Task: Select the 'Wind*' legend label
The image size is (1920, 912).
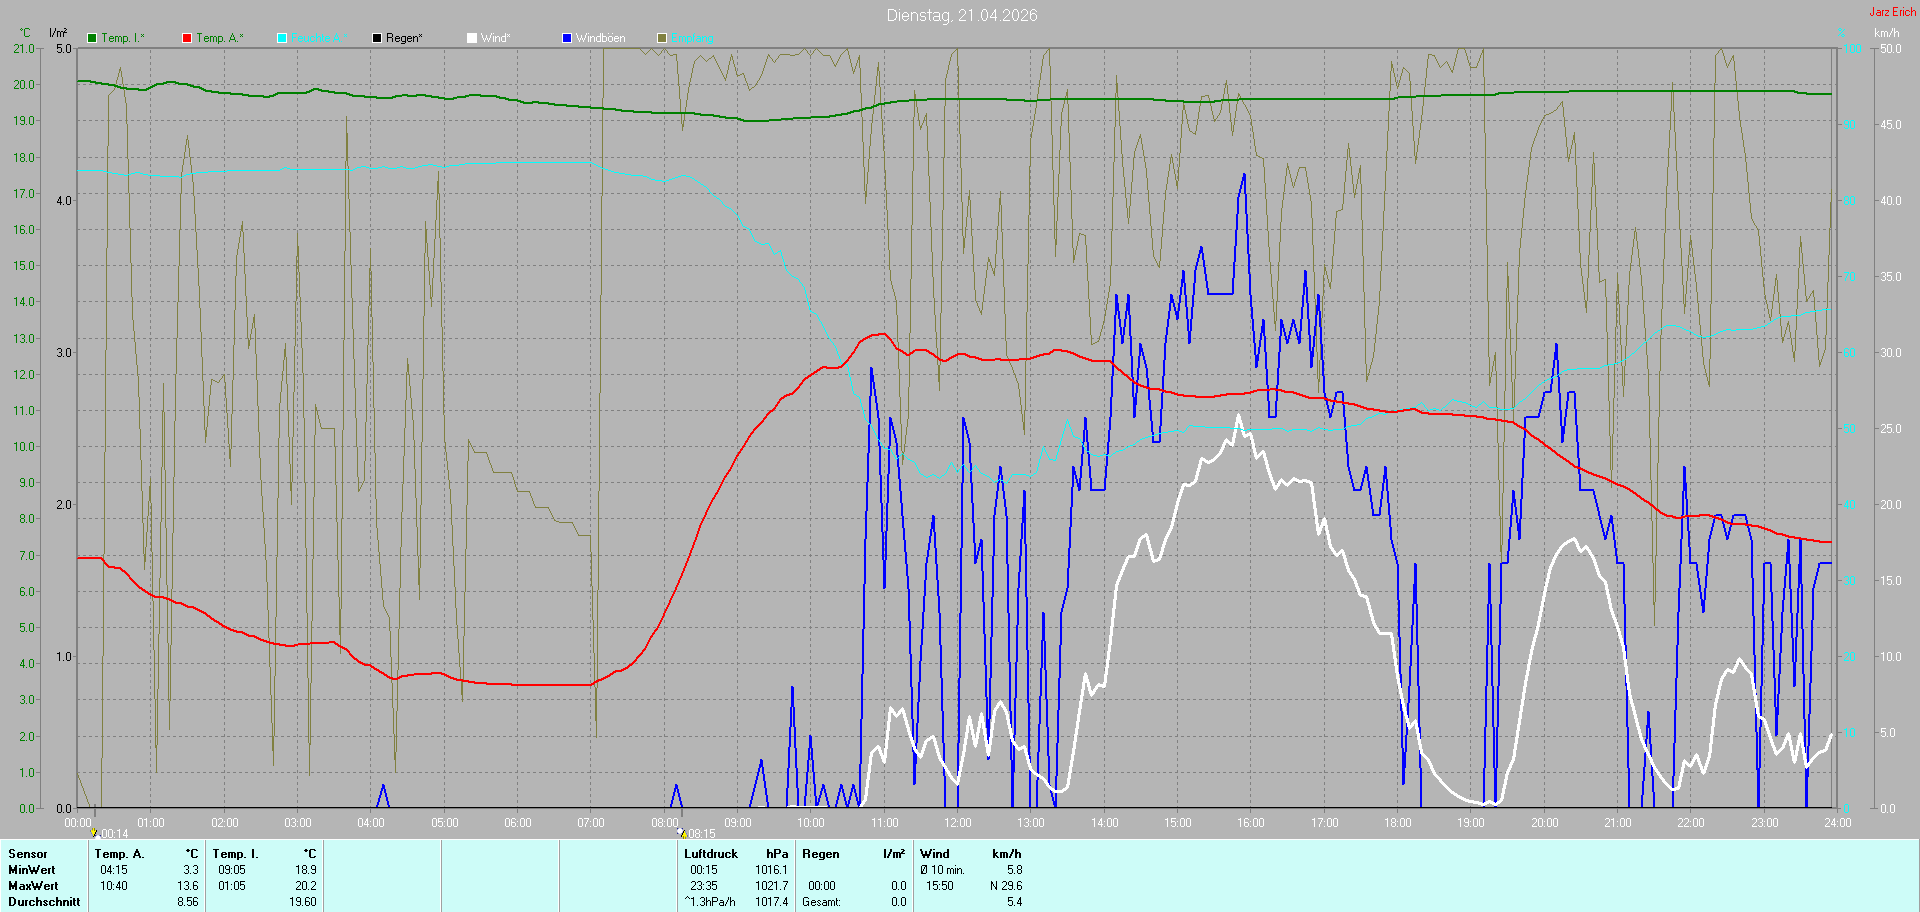Action: pyautogui.click(x=496, y=38)
